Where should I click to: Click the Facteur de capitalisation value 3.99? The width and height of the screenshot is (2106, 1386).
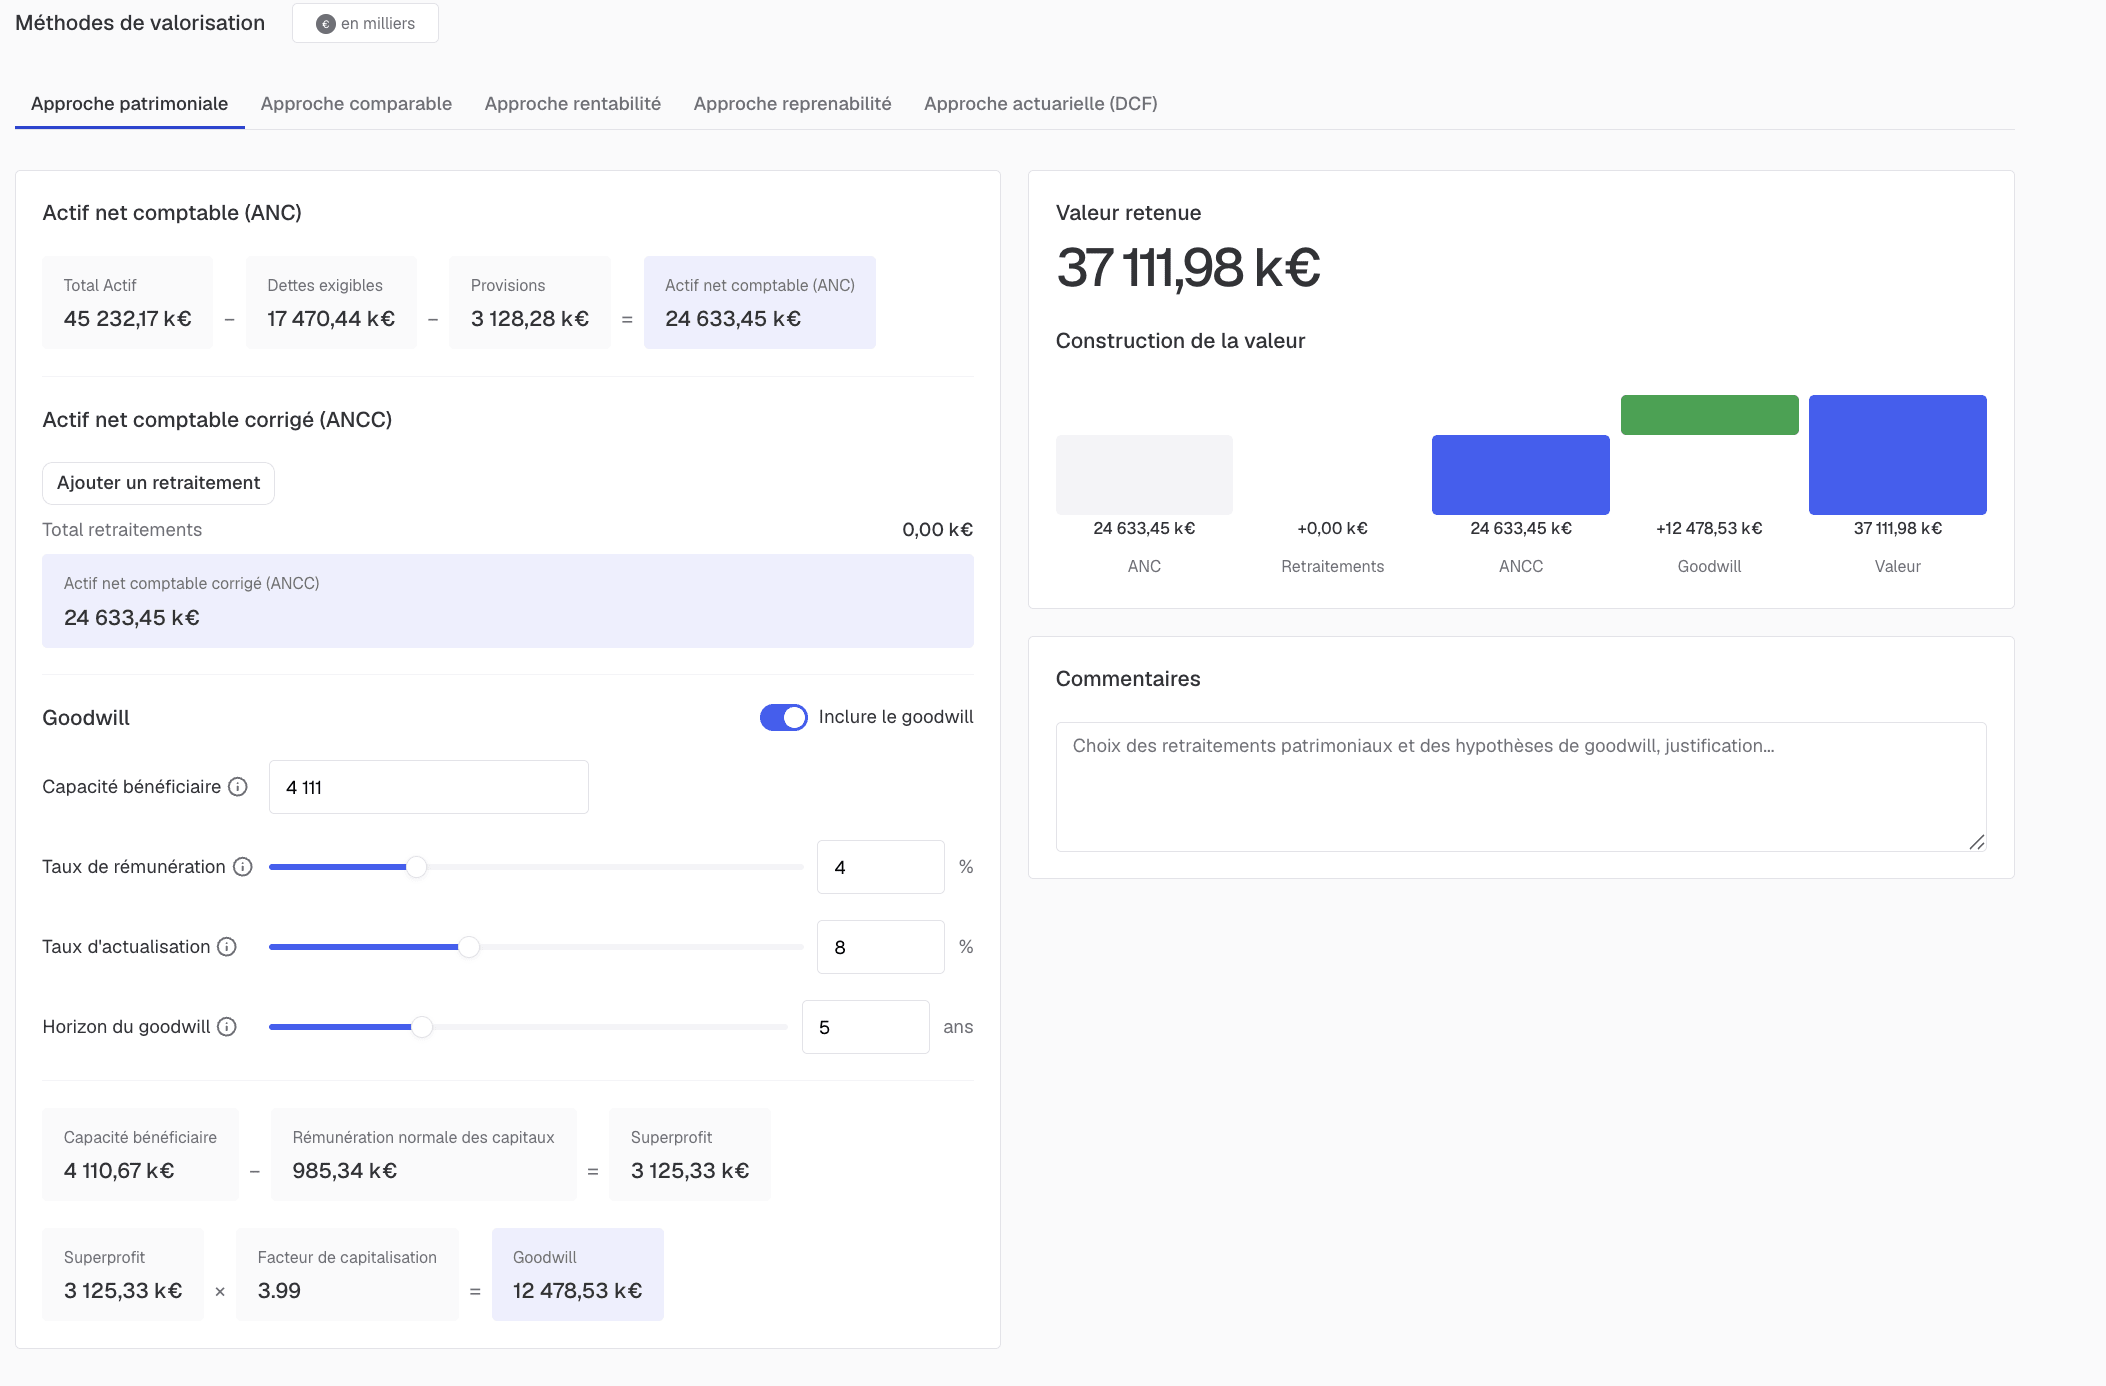(279, 1291)
